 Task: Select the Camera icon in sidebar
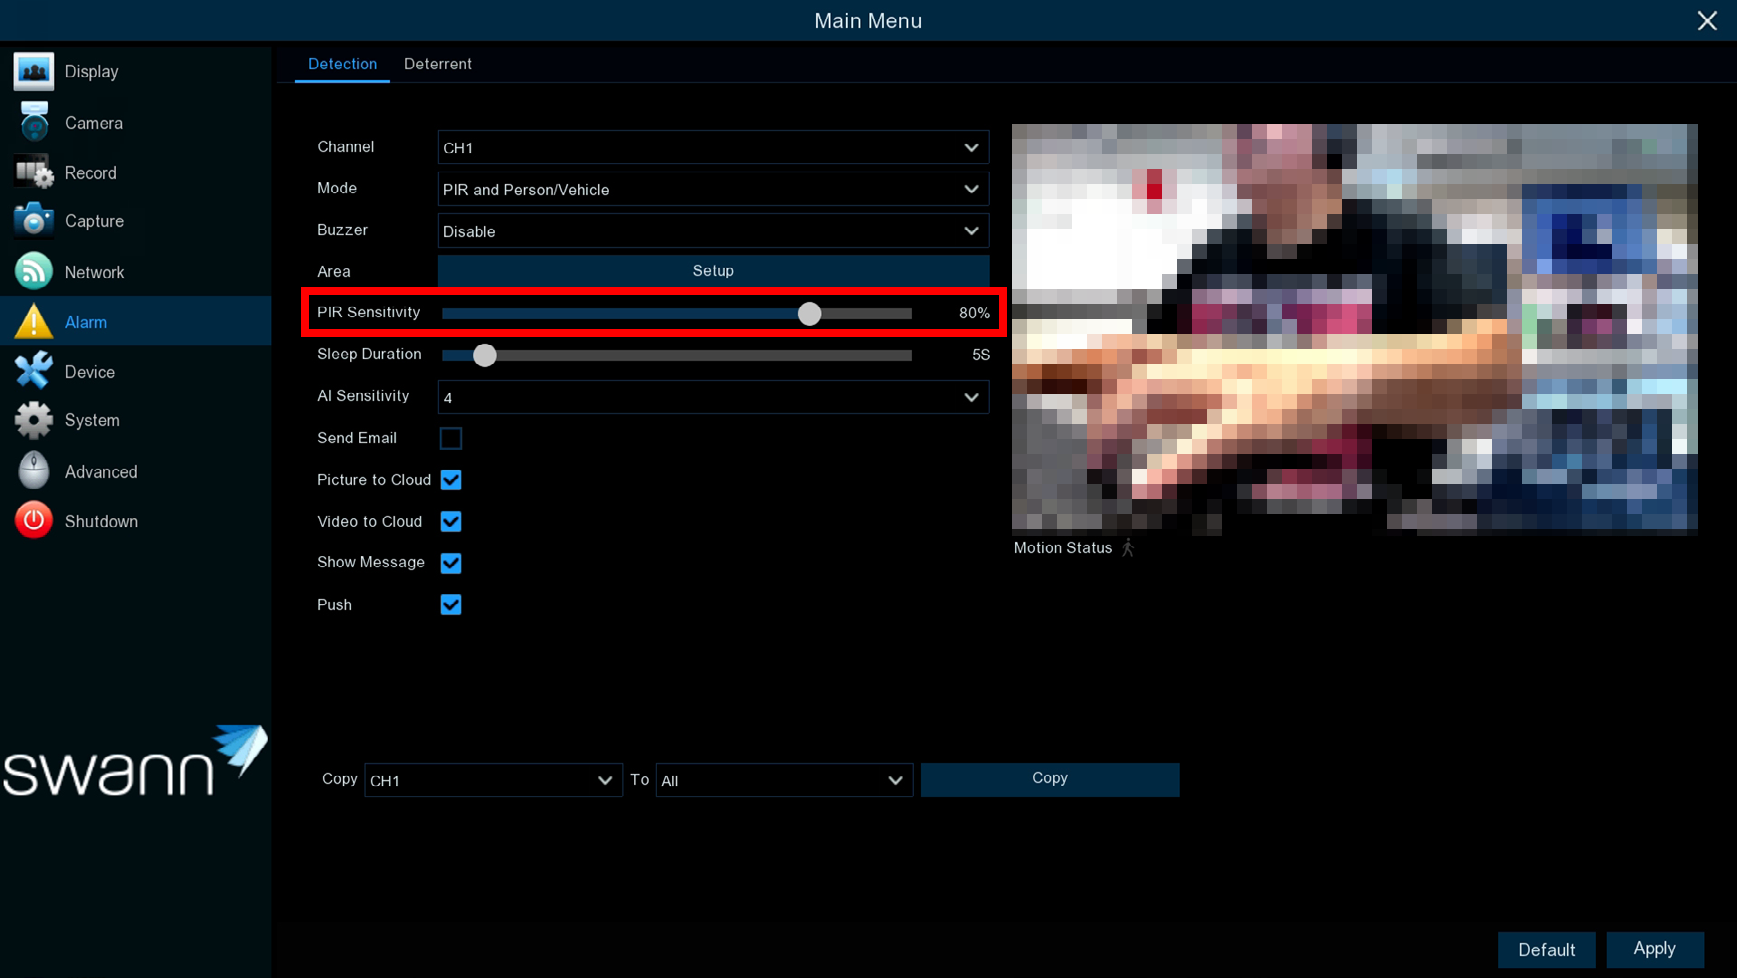point(34,123)
